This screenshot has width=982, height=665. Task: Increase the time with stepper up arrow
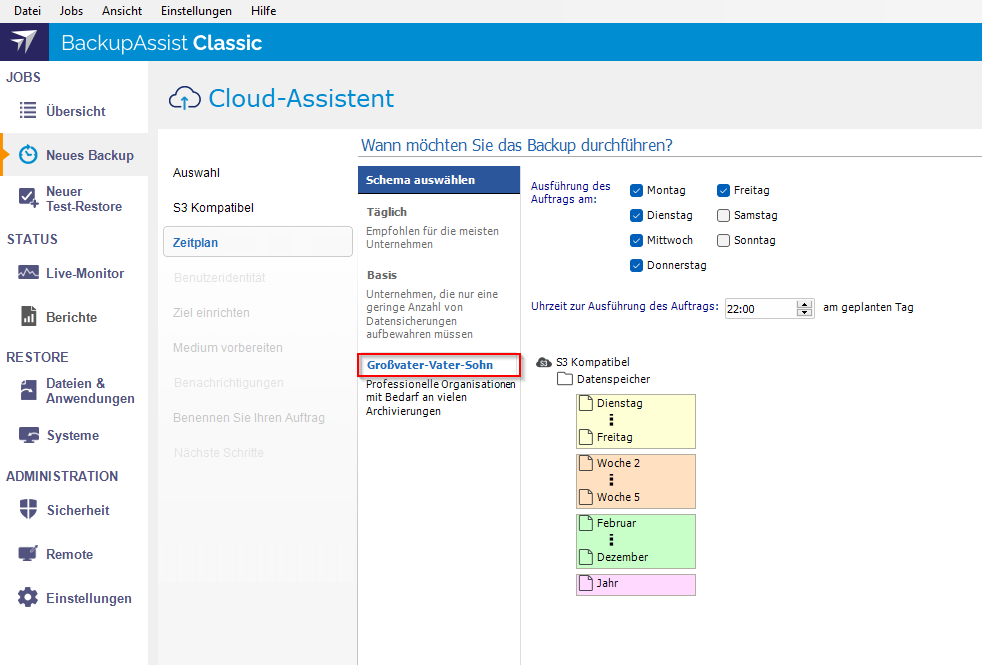[805, 304]
